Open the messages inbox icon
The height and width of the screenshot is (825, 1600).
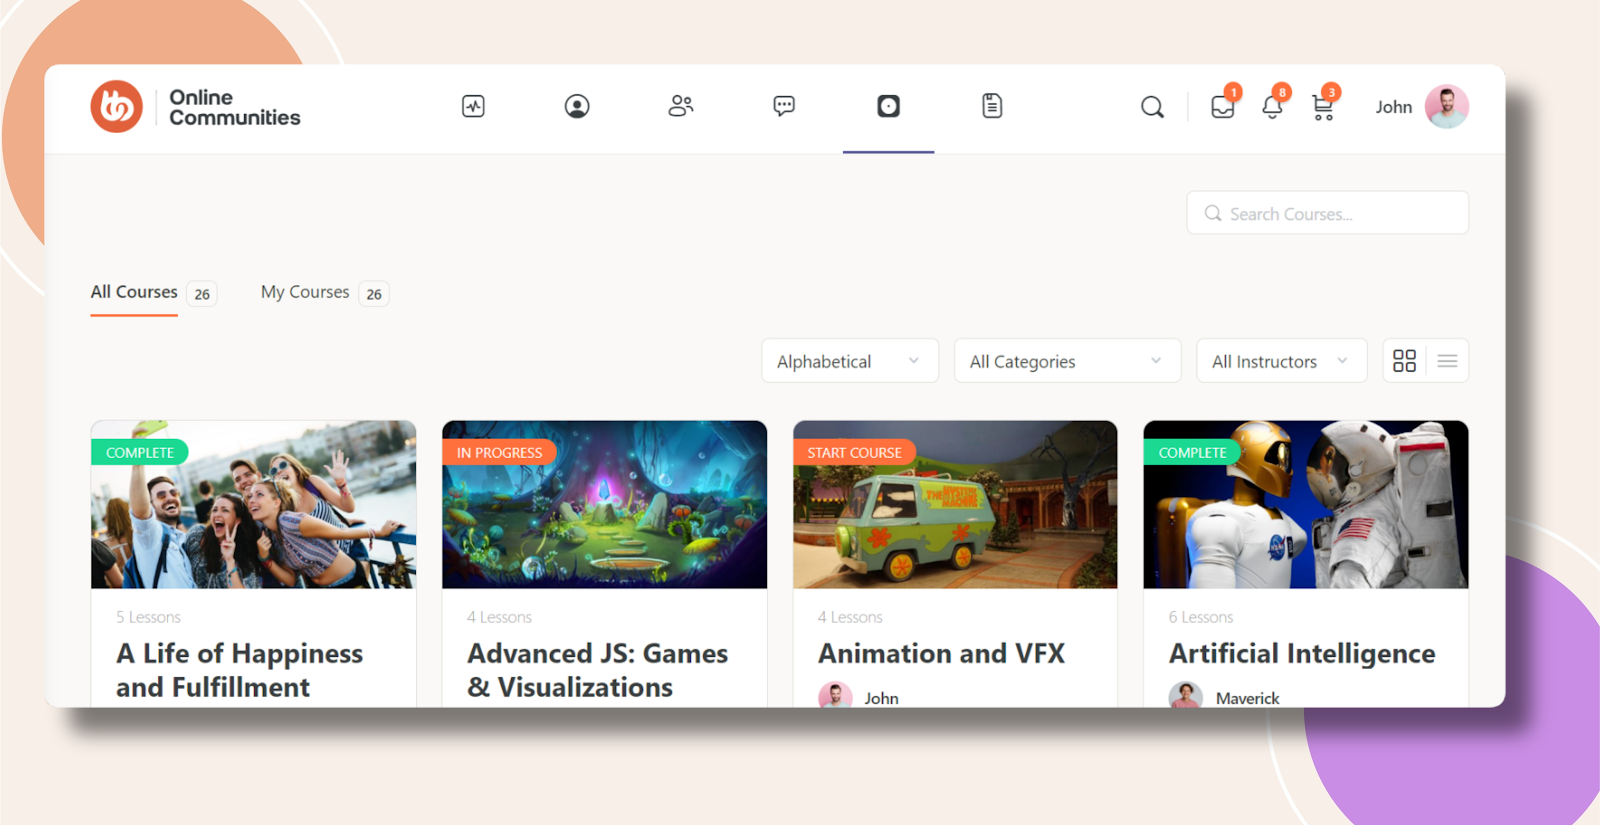1222,106
